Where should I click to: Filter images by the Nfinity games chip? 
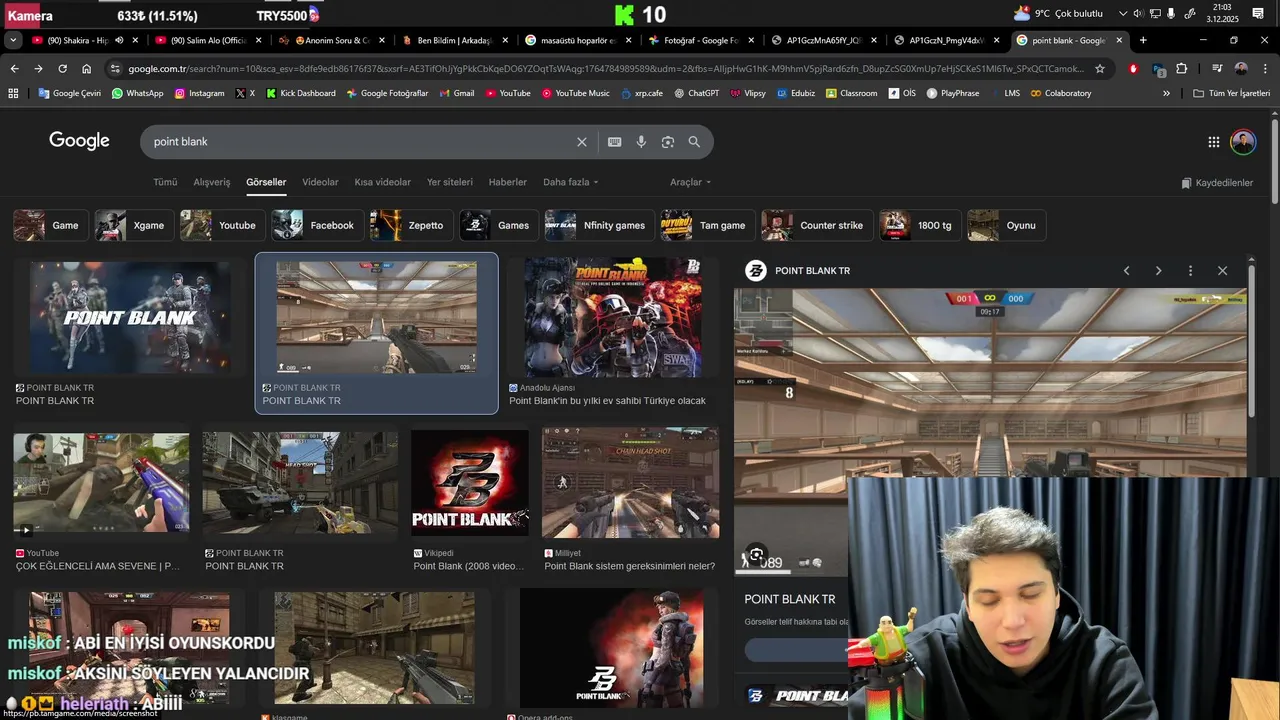coord(600,225)
